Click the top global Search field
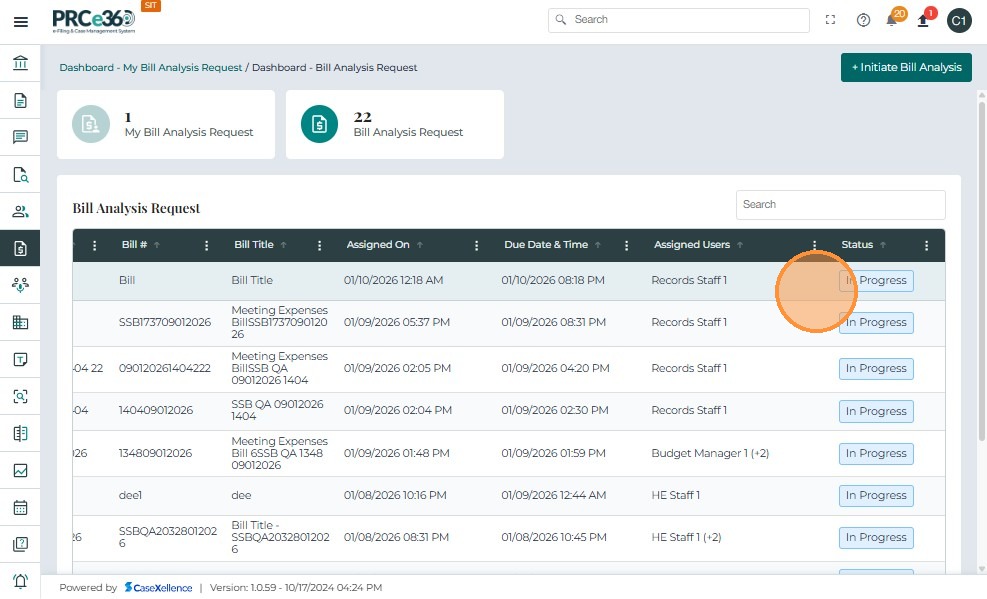 point(679,20)
